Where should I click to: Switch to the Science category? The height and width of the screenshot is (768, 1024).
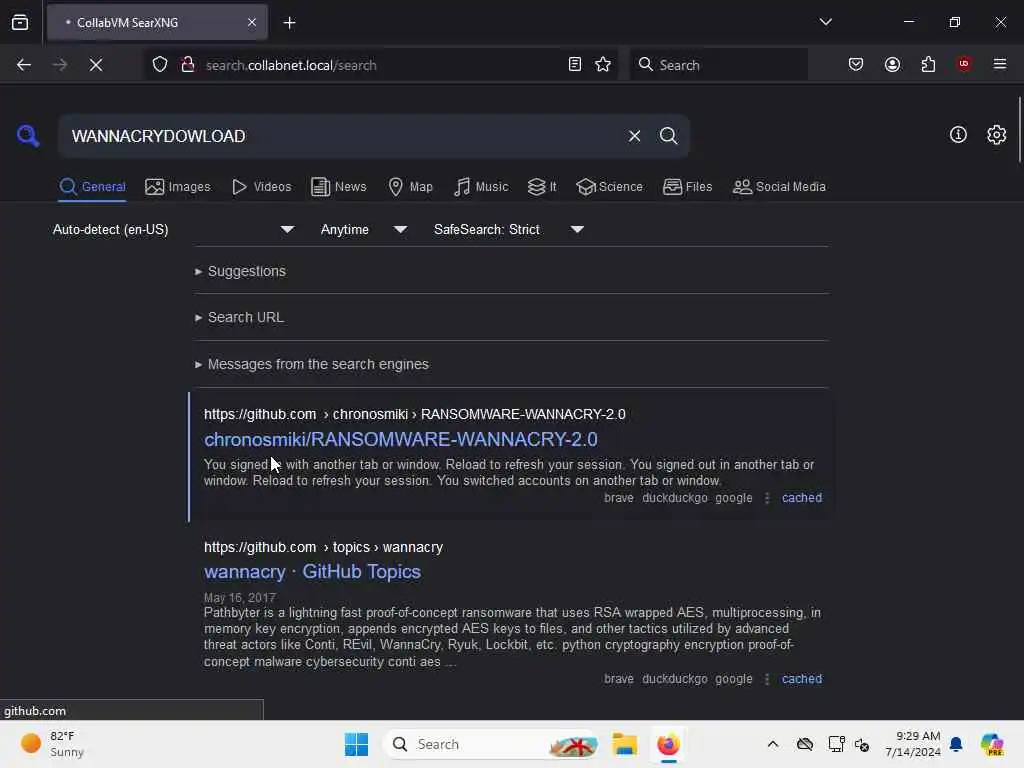click(609, 187)
